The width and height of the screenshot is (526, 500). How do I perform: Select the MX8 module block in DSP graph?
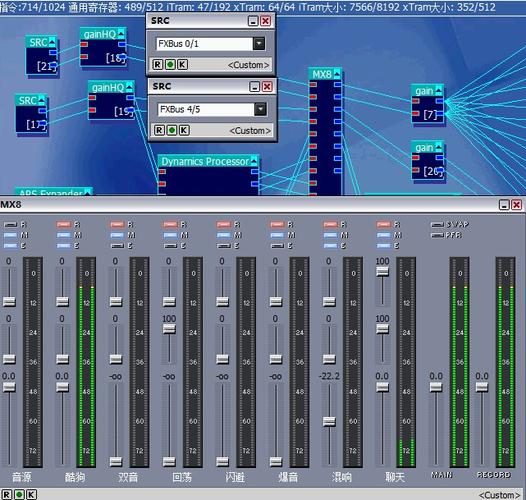(x=325, y=132)
